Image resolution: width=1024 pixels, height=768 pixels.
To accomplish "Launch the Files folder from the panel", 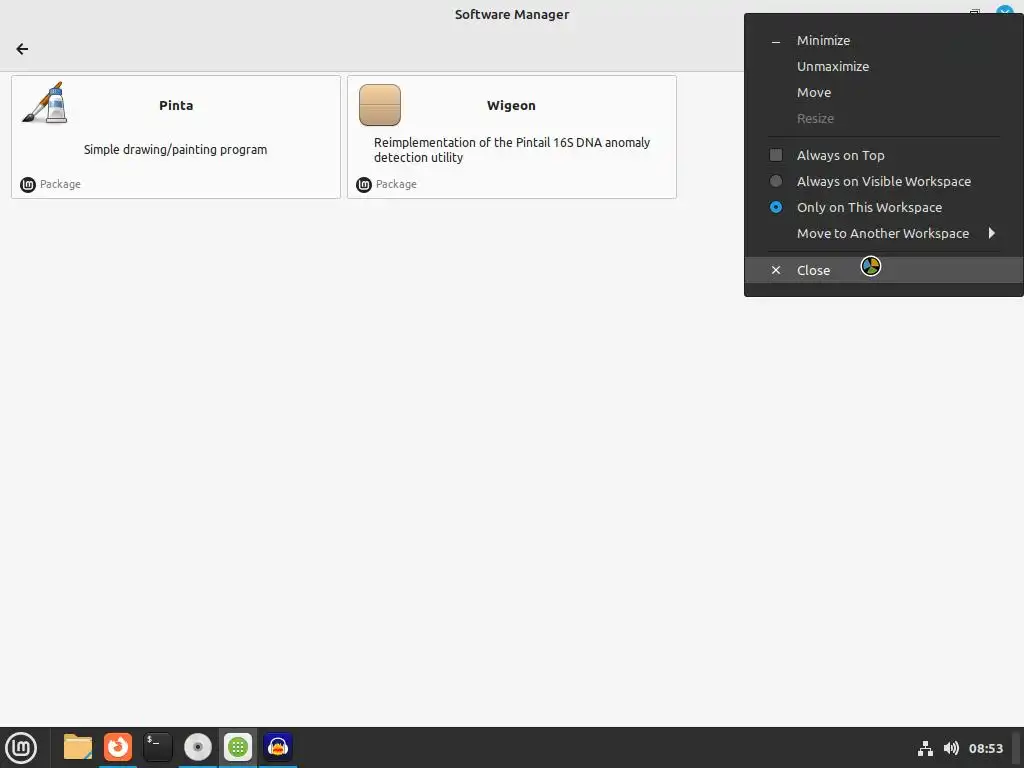I will coord(78,747).
